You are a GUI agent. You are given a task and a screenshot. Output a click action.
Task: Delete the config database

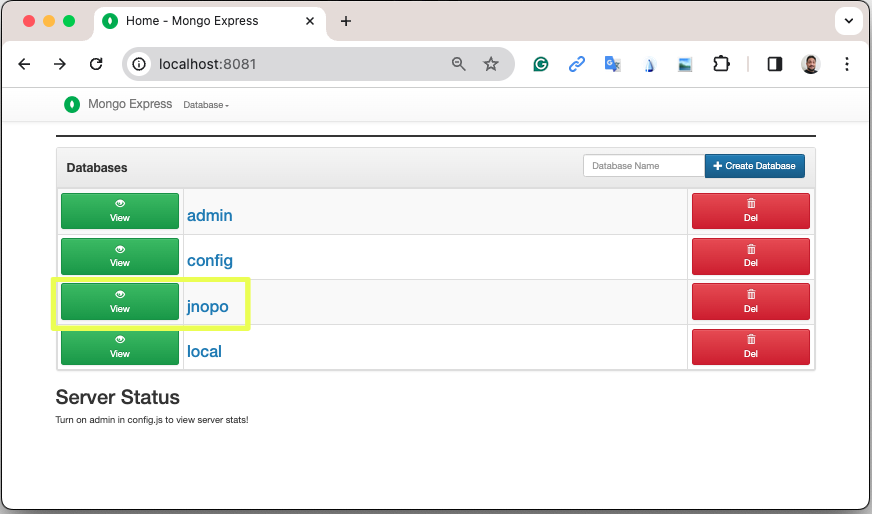[750, 256]
